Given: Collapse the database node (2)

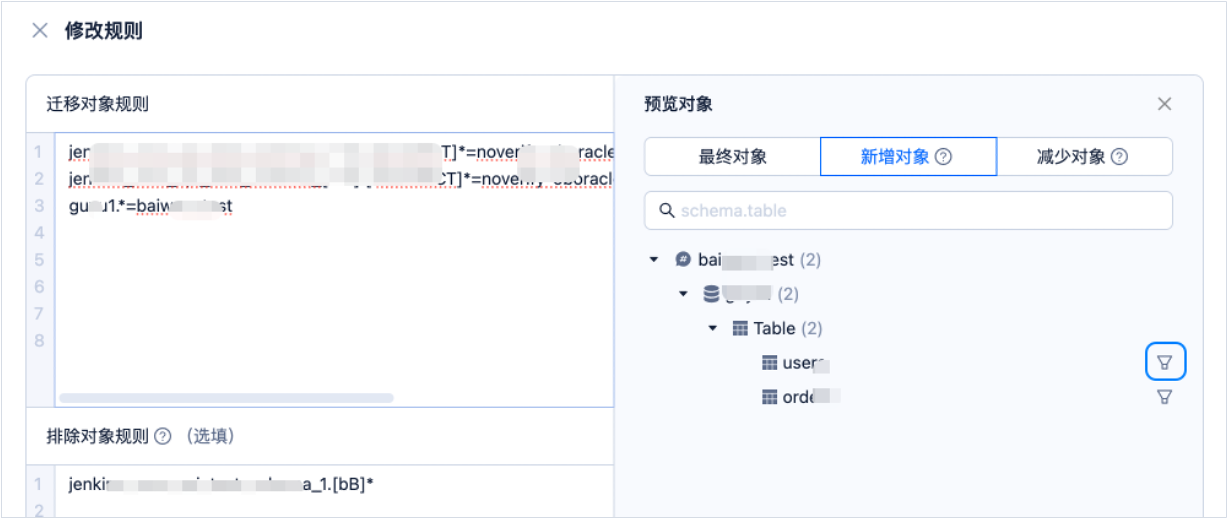Looking at the screenshot, I should 684,294.
